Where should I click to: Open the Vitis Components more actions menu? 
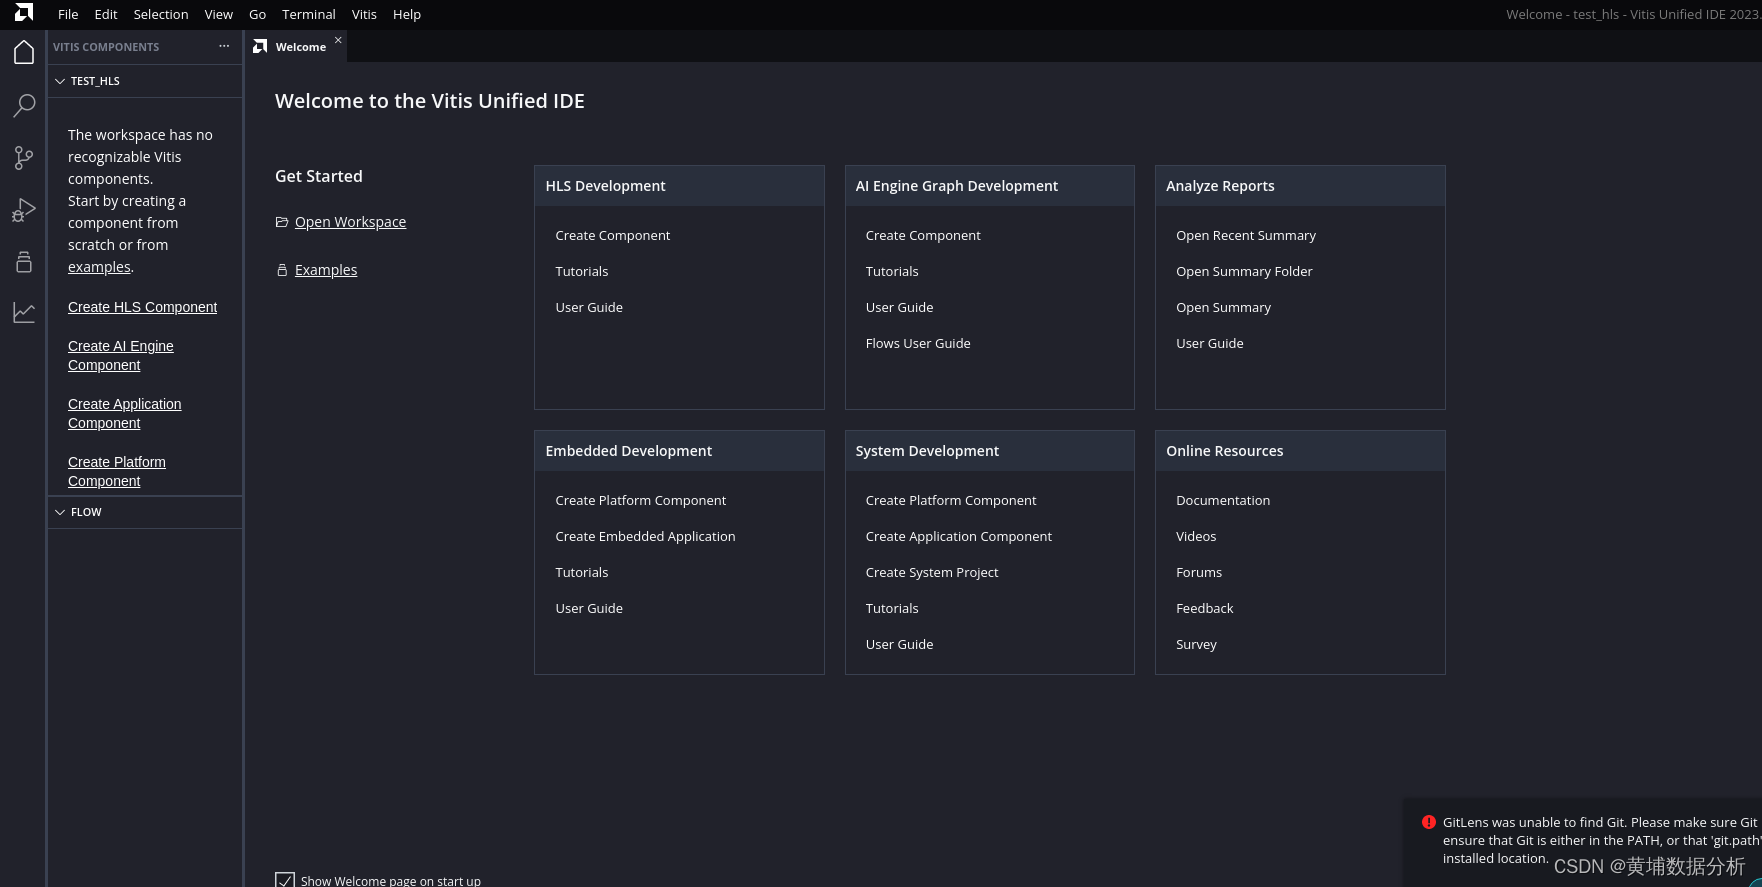(x=224, y=46)
